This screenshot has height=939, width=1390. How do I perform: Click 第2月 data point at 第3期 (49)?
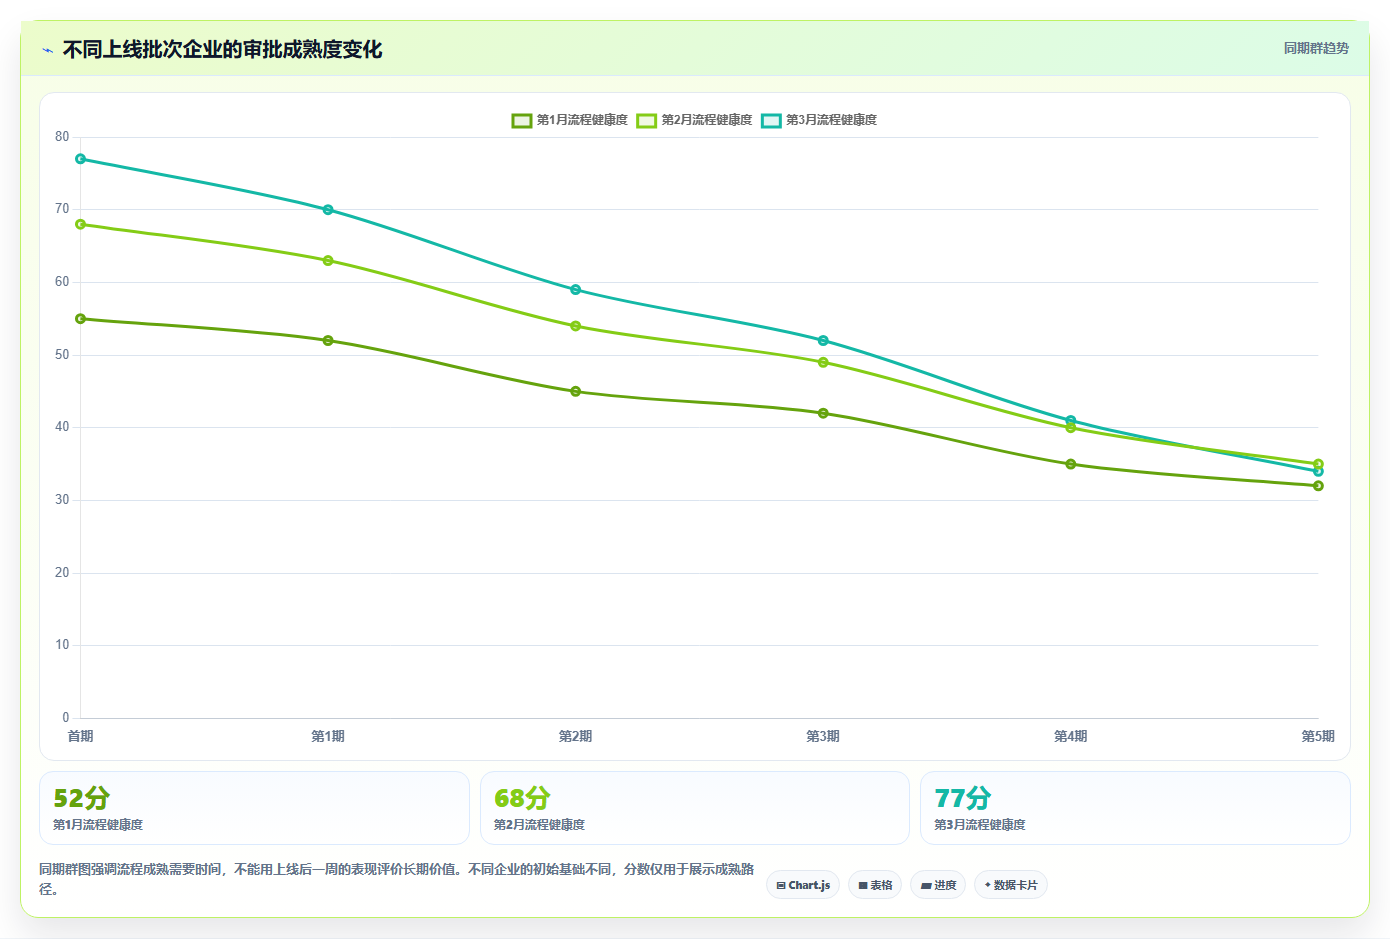pyautogui.click(x=823, y=363)
